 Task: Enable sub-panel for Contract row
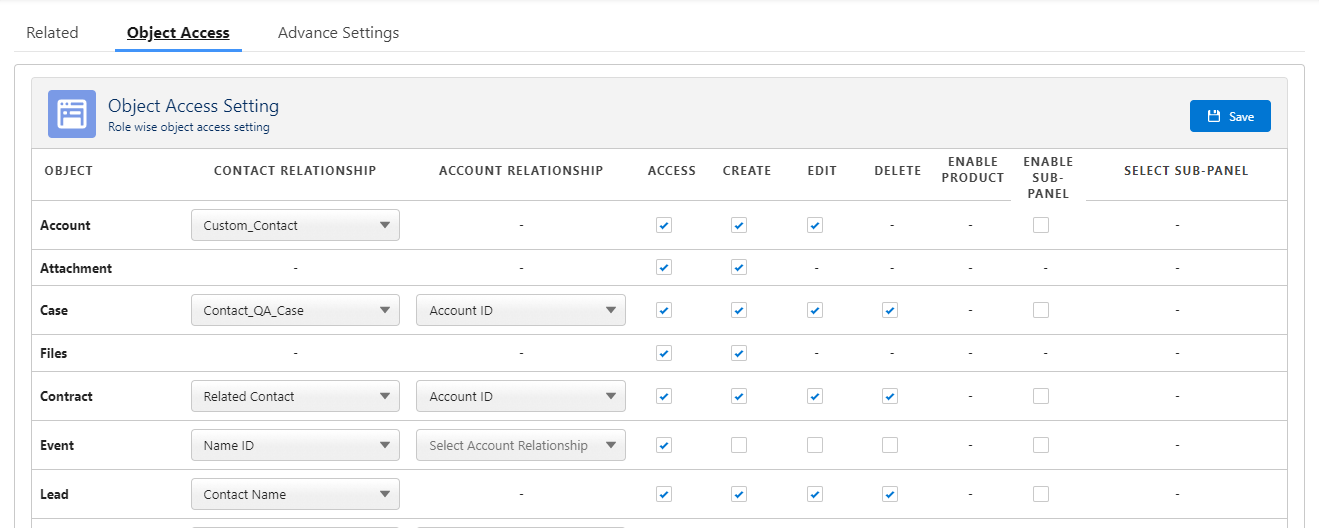[x=1041, y=396]
